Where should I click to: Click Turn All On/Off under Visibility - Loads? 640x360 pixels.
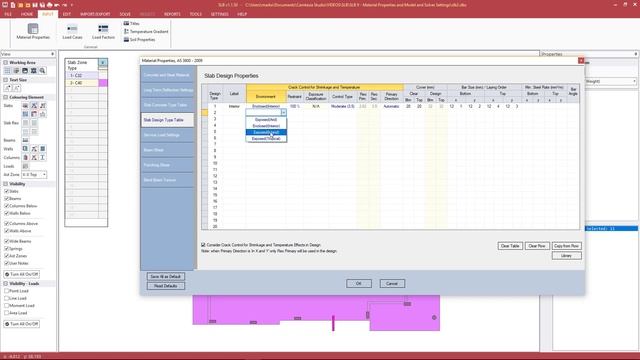pyautogui.click(x=22, y=324)
